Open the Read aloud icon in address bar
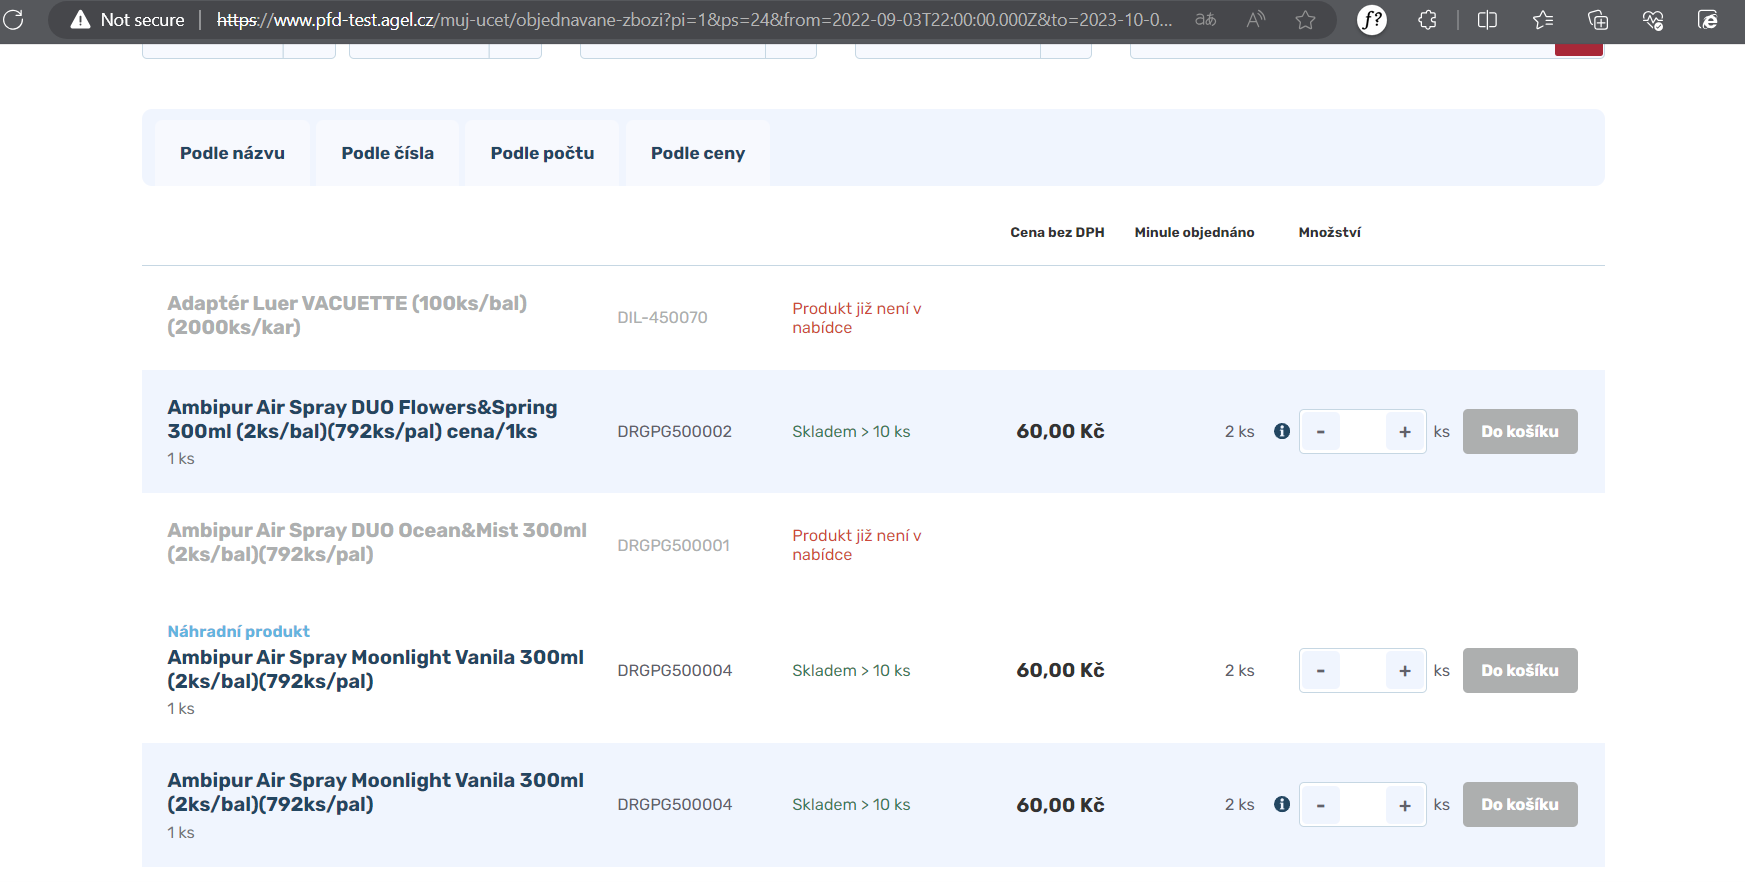Viewport: 1745px width, 882px height. click(x=1256, y=20)
